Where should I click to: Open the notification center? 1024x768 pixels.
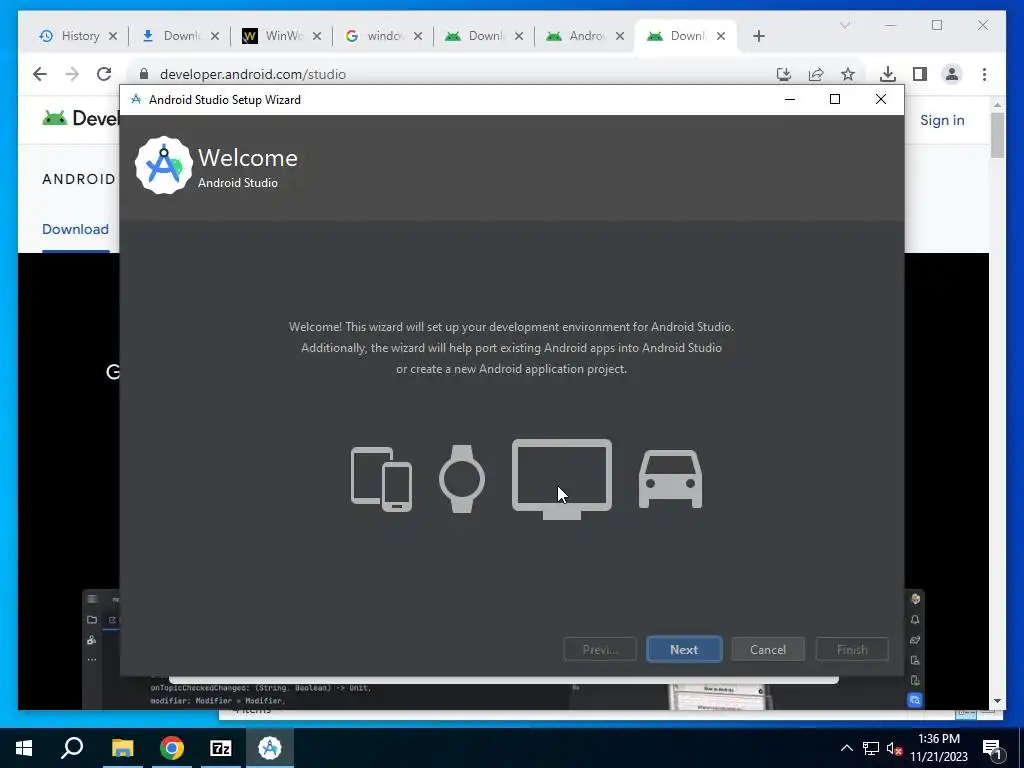[992, 748]
